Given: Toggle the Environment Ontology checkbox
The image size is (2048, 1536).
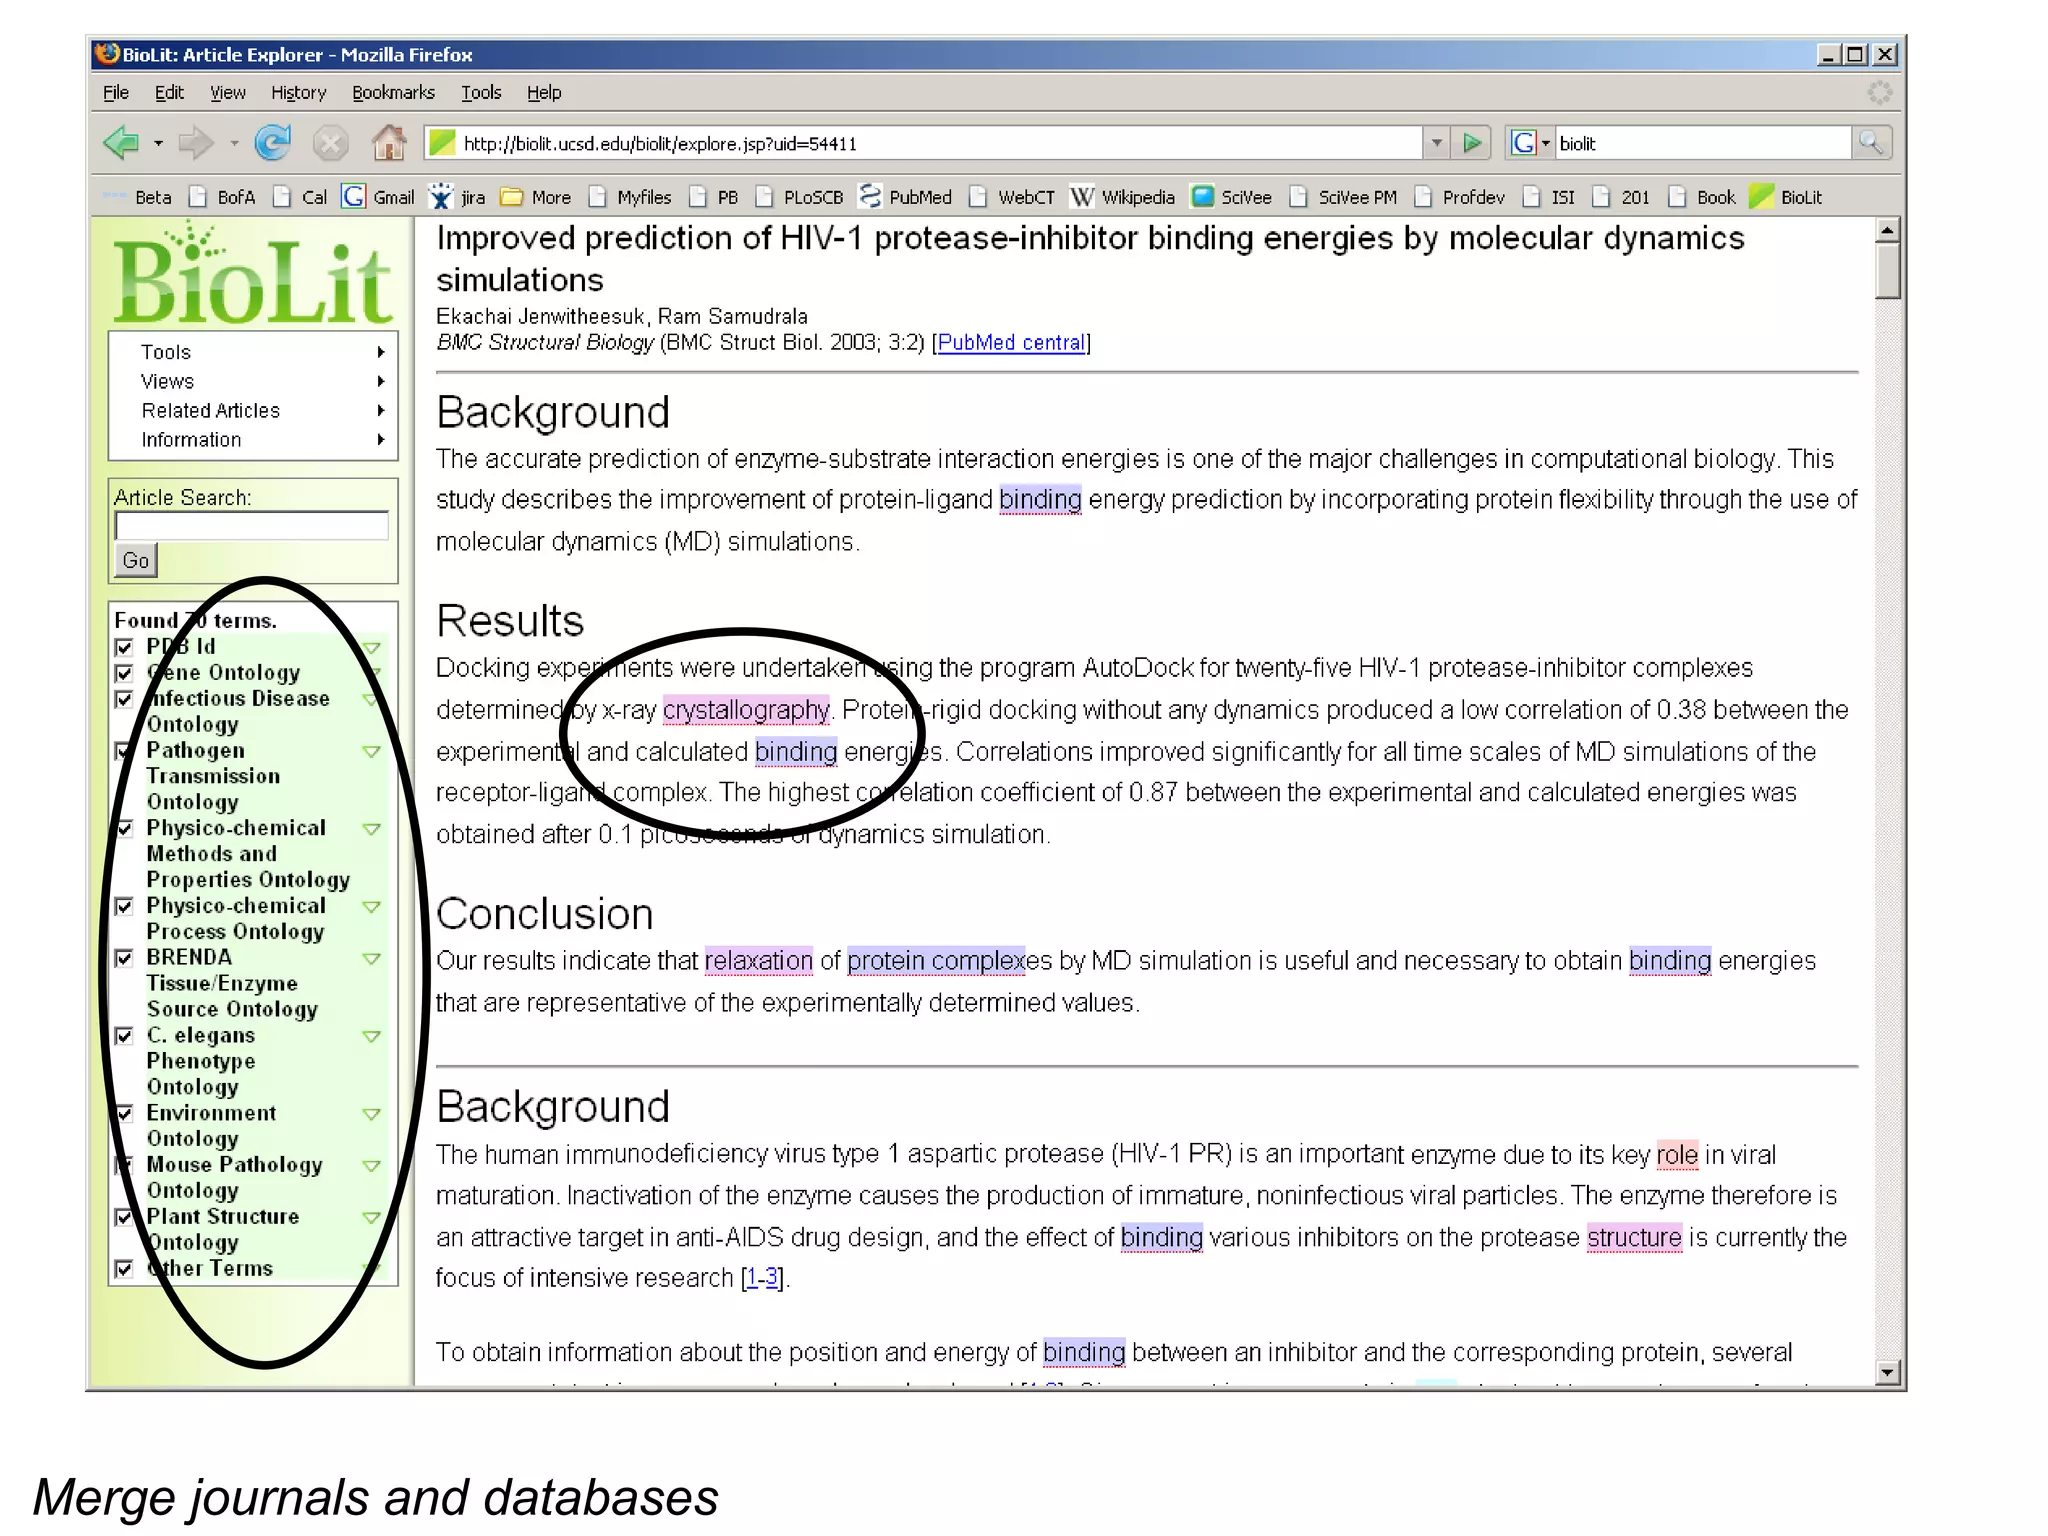Looking at the screenshot, I should (x=124, y=1113).
